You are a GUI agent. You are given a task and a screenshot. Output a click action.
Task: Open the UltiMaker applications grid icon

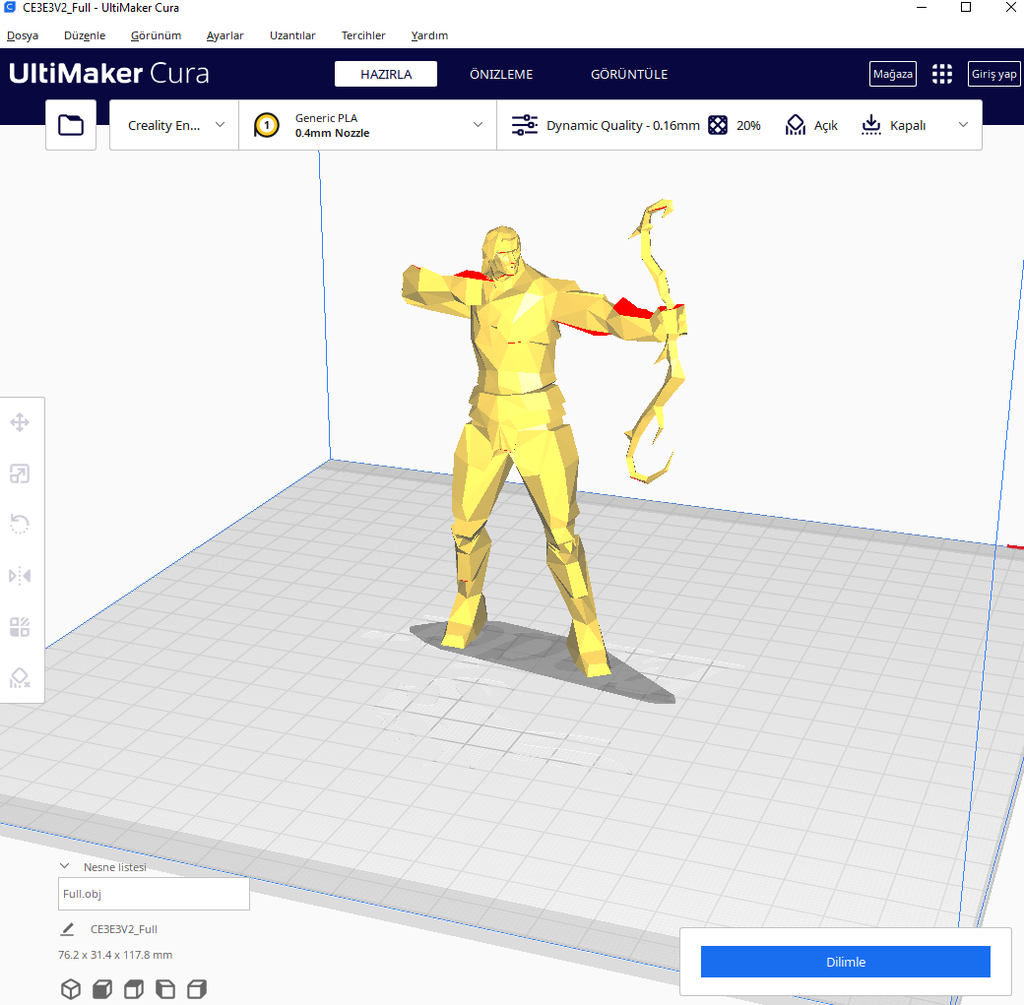coord(941,73)
